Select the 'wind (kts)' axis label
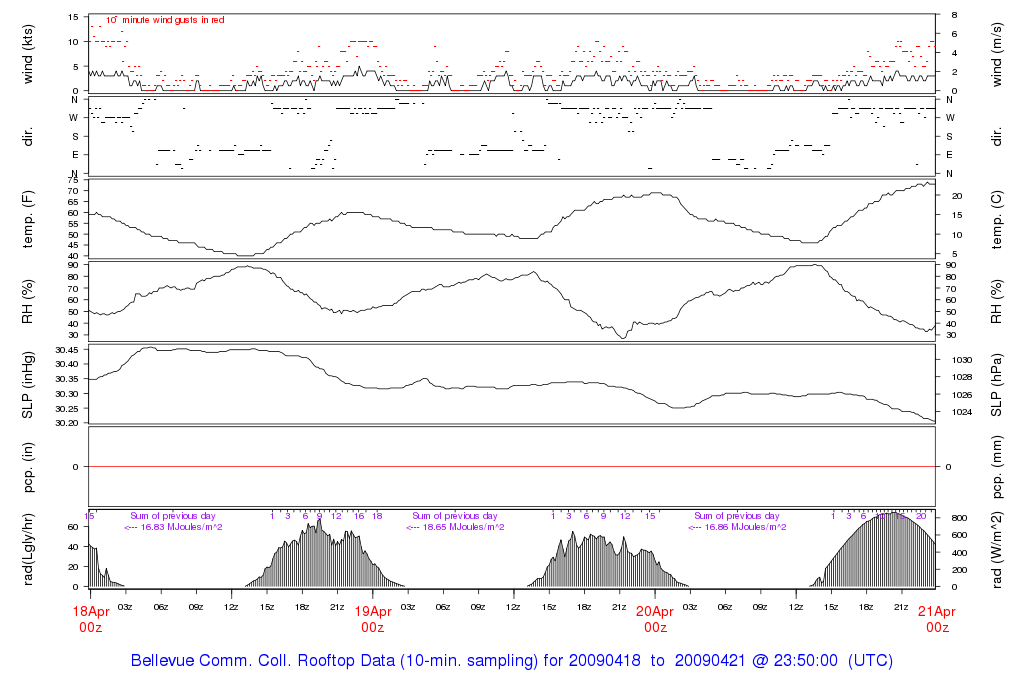The height and width of the screenshot is (700, 1024). point(27,54)
